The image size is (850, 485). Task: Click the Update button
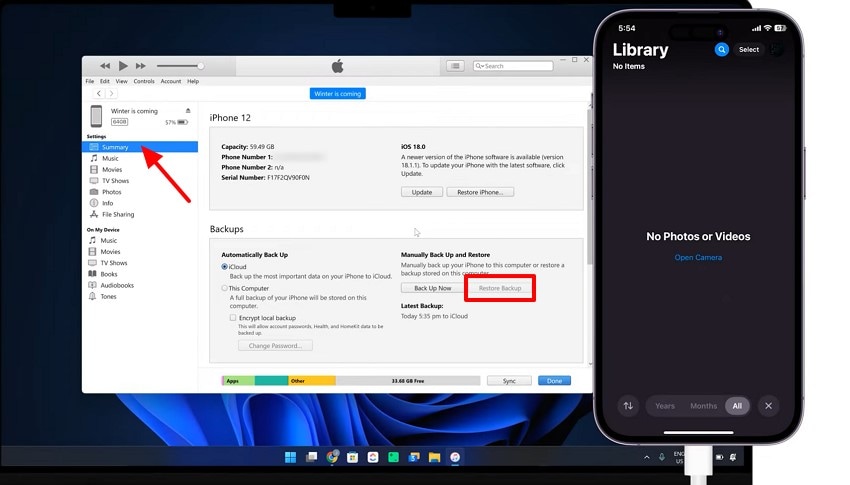[x=422, y=192]
